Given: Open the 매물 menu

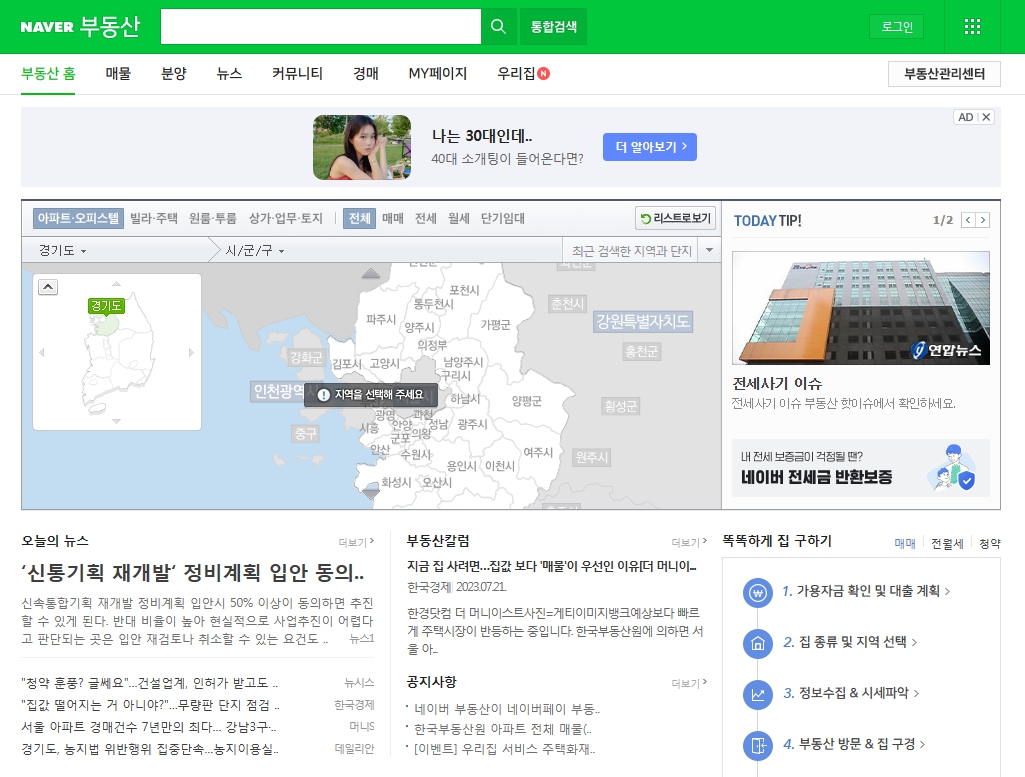Looking at the screenshot, I should pos(118,74).
